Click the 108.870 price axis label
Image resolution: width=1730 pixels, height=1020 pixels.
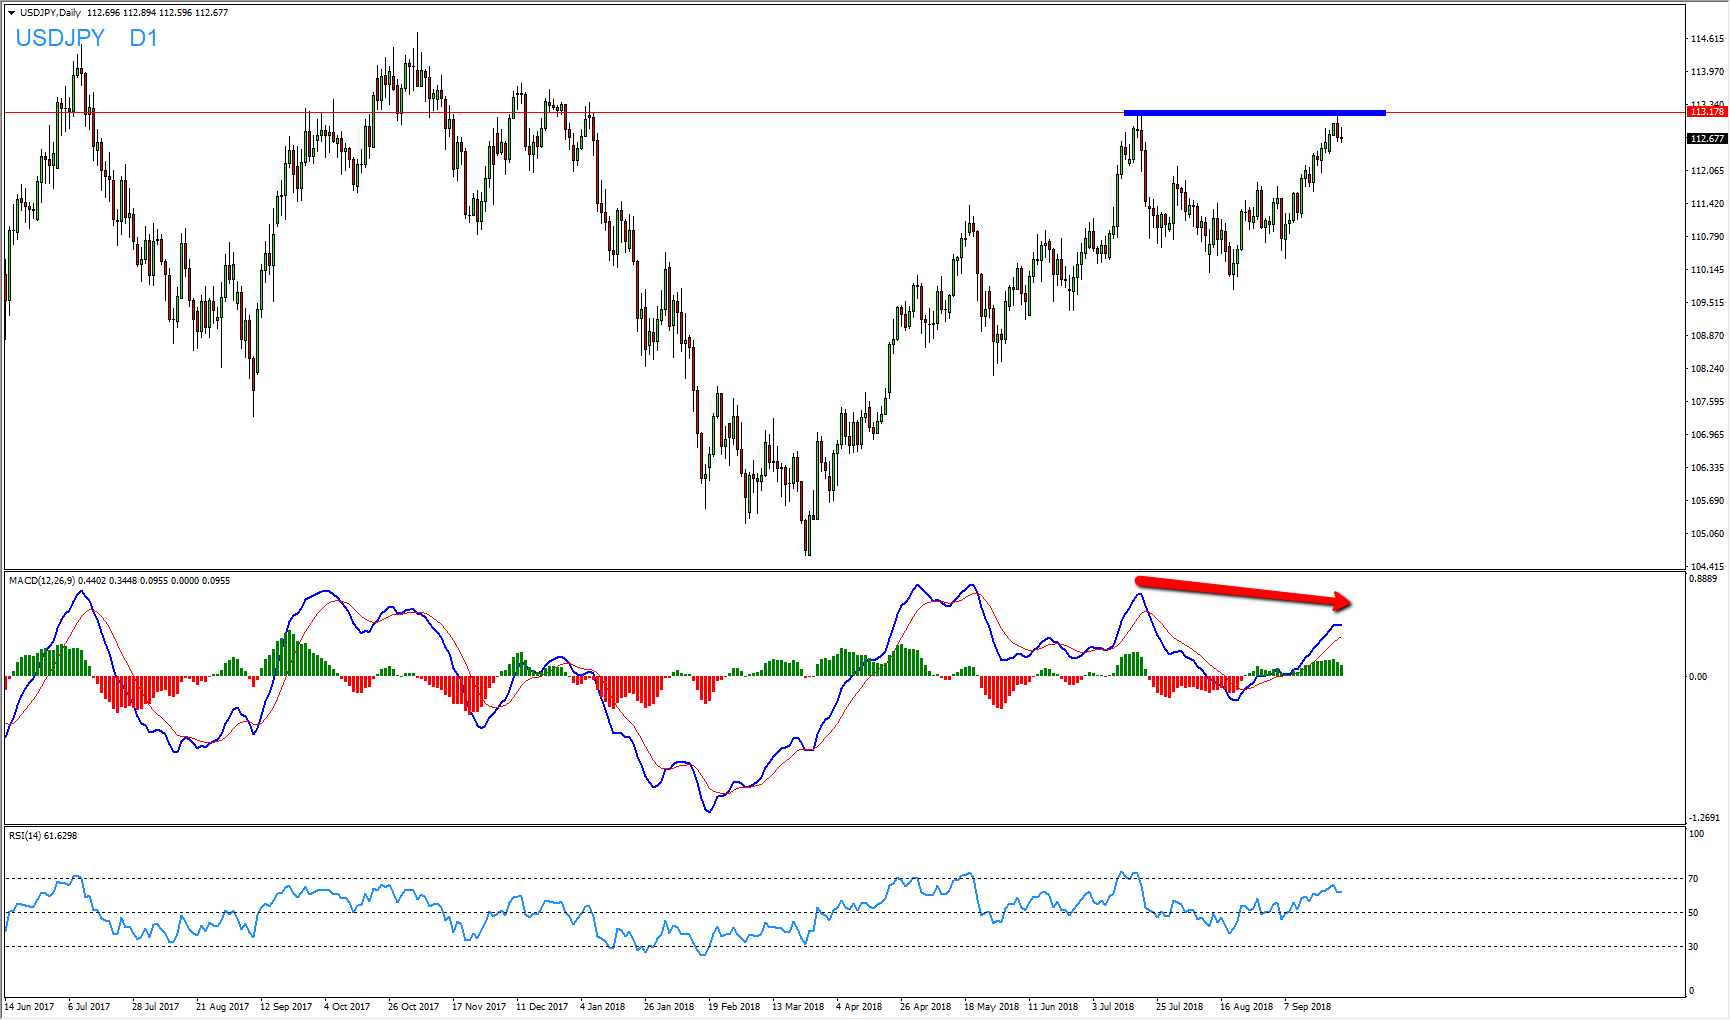click(1707, 336)
